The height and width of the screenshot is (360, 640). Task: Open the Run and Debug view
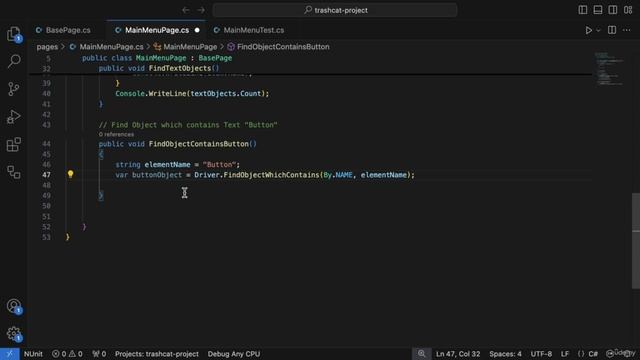(x=14, y=117)
